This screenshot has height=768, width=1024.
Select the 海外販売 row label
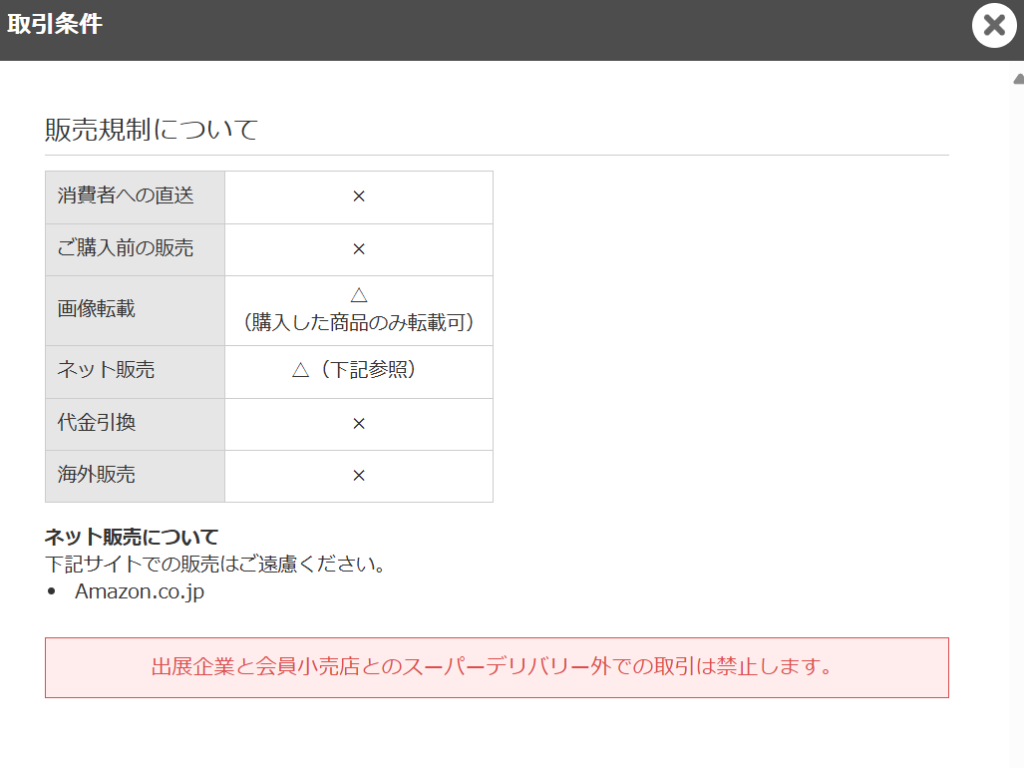click(x=96, y=475)
